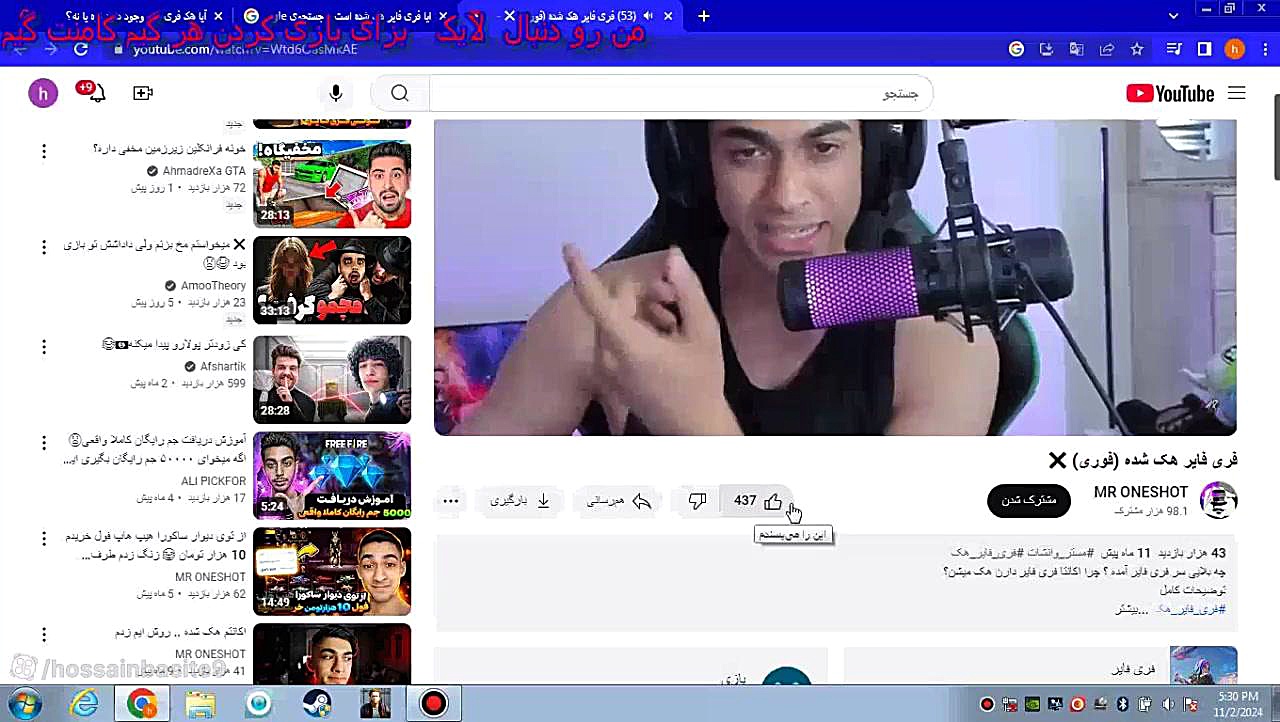Image resolution: width=1280 pixels, height=722 pixels.
Task: Open options for 62K-view MR ONESHOT video
Action: click(44, 539)
